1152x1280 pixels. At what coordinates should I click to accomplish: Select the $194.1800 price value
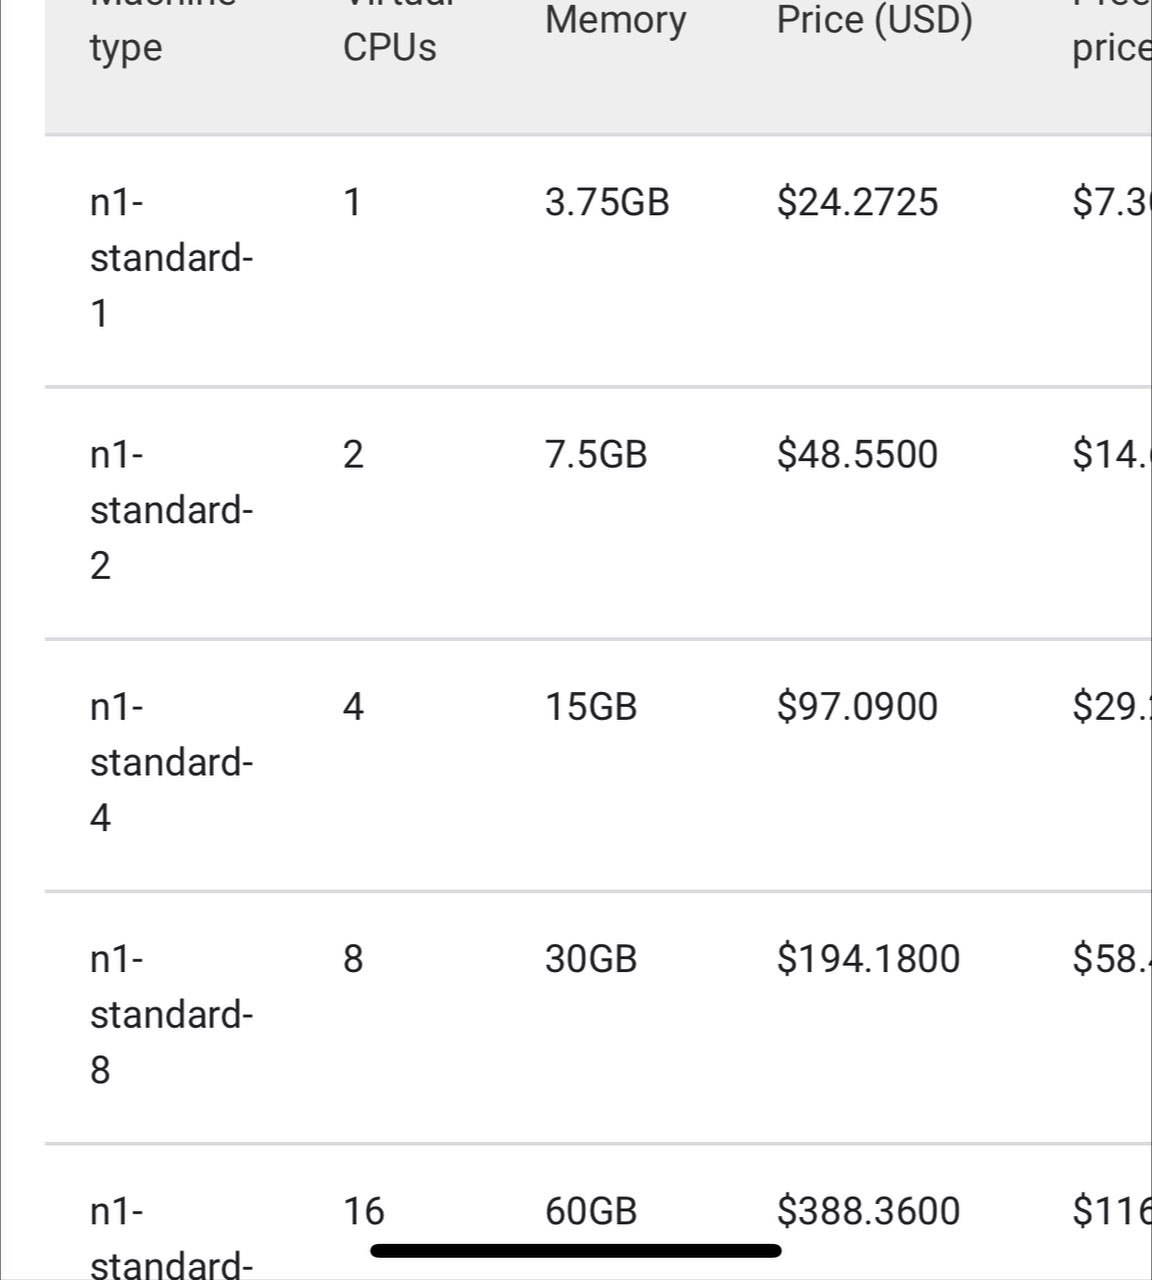click(869, 959)
